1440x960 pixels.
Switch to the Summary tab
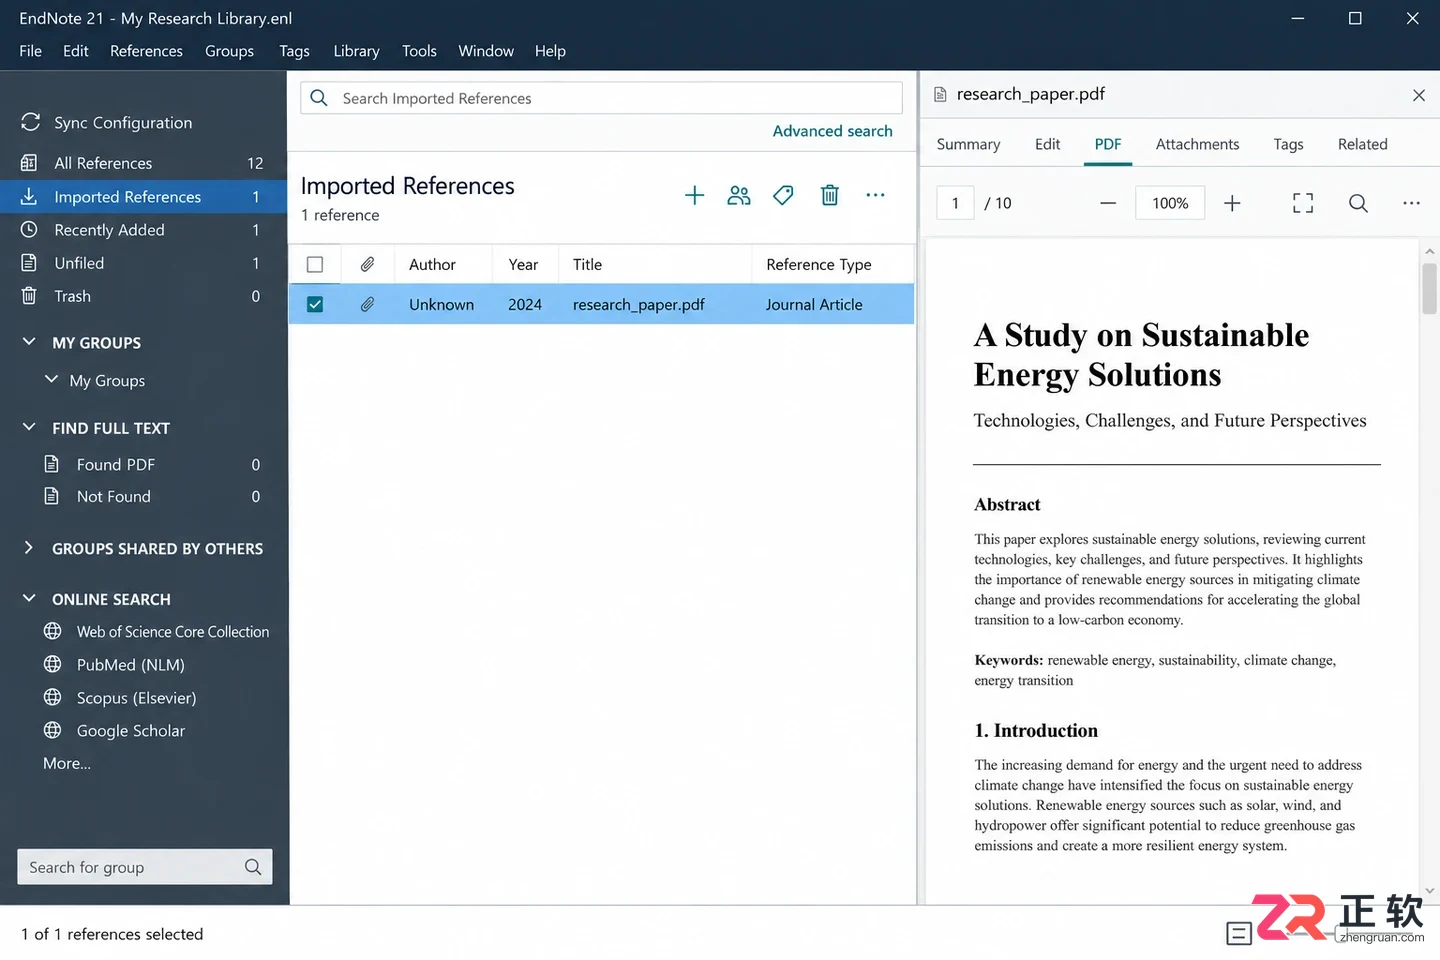968,144
